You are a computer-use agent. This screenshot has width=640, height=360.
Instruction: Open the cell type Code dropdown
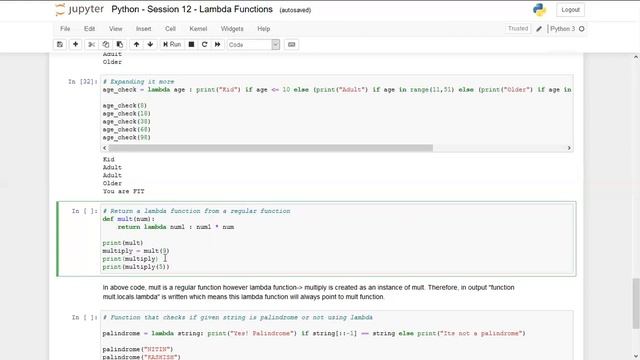point(253,44)
